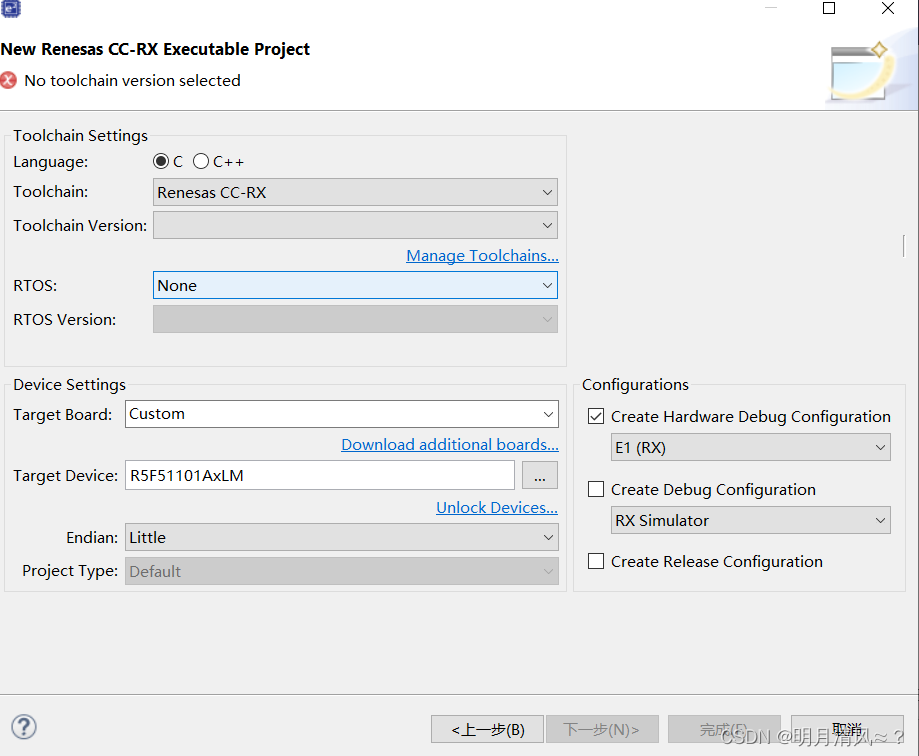The image size is (919, 756).
Task: Go back with the 上一步(B) button
Action: pos(488,730)
